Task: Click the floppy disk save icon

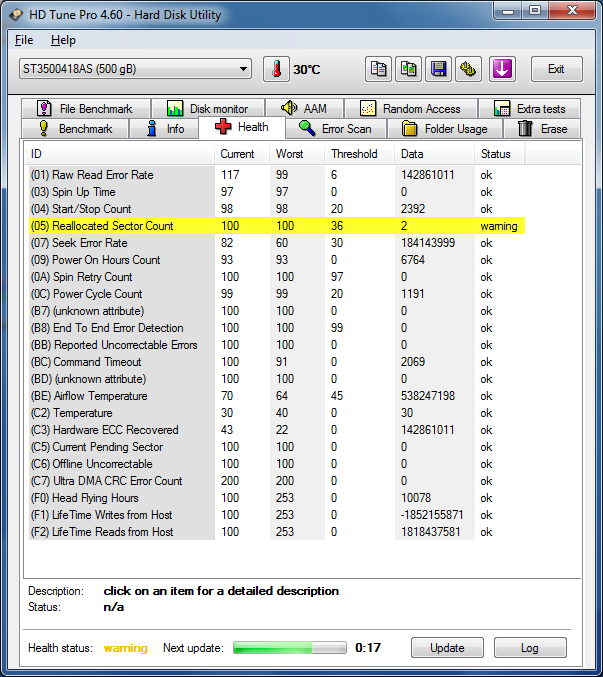Action: point(438,69)
